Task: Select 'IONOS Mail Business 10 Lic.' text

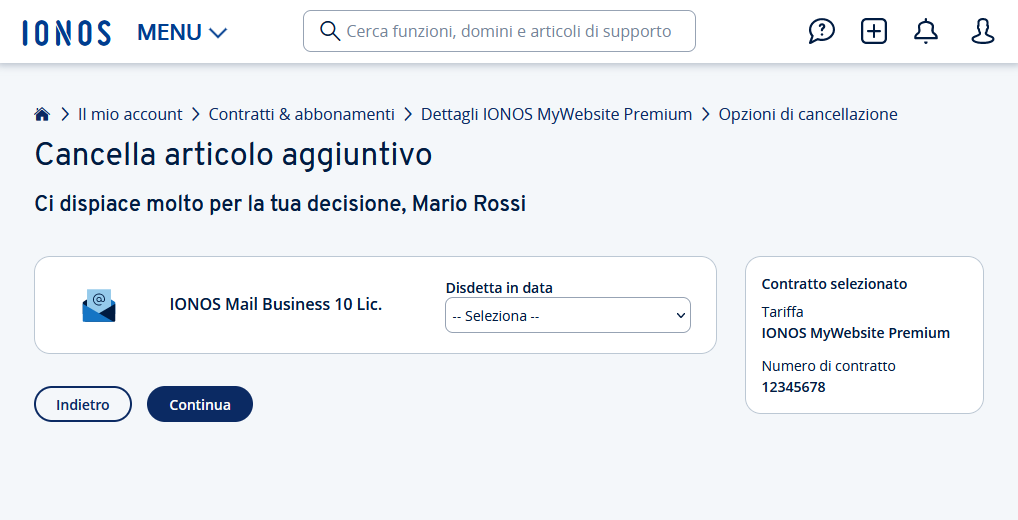Action: [276, 304]
